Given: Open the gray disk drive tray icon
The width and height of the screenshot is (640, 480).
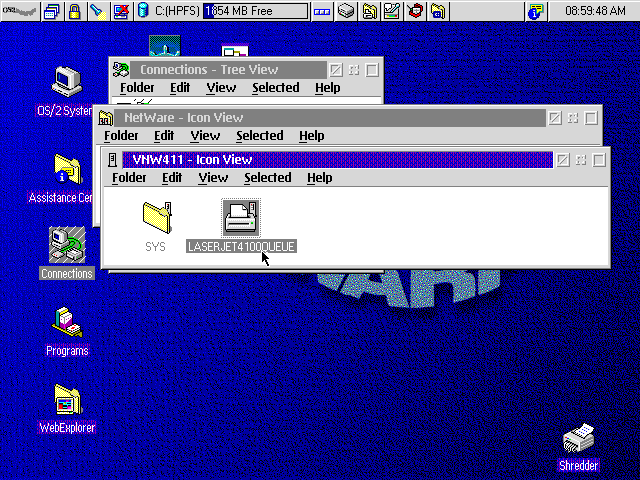Looking at the screenshot, I should [x=346, y=11].
